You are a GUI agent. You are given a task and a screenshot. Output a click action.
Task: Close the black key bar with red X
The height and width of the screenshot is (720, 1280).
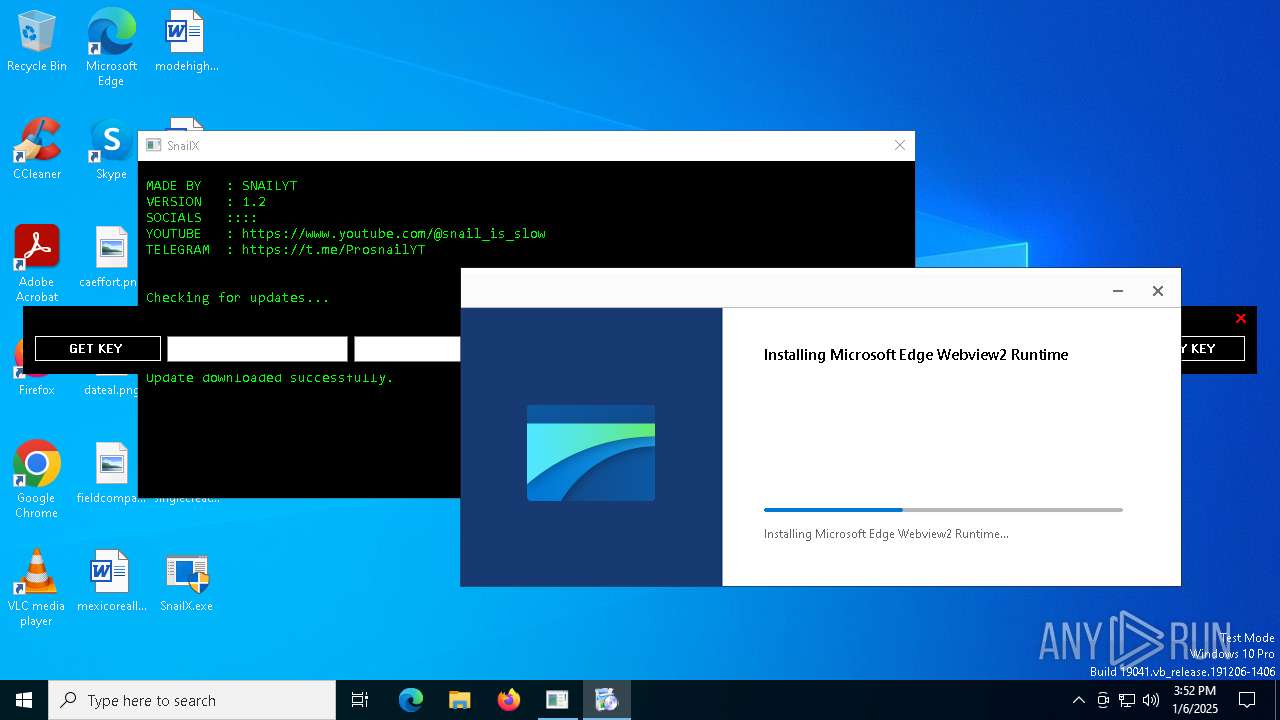coord(1241,318)
